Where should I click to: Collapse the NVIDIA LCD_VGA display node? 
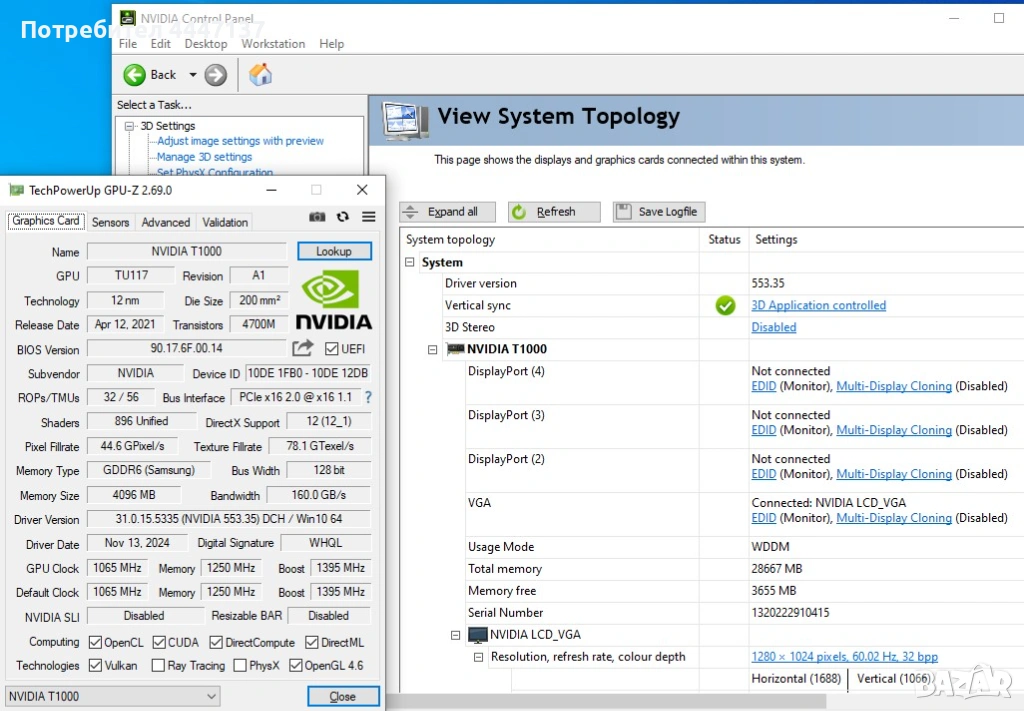456,635
